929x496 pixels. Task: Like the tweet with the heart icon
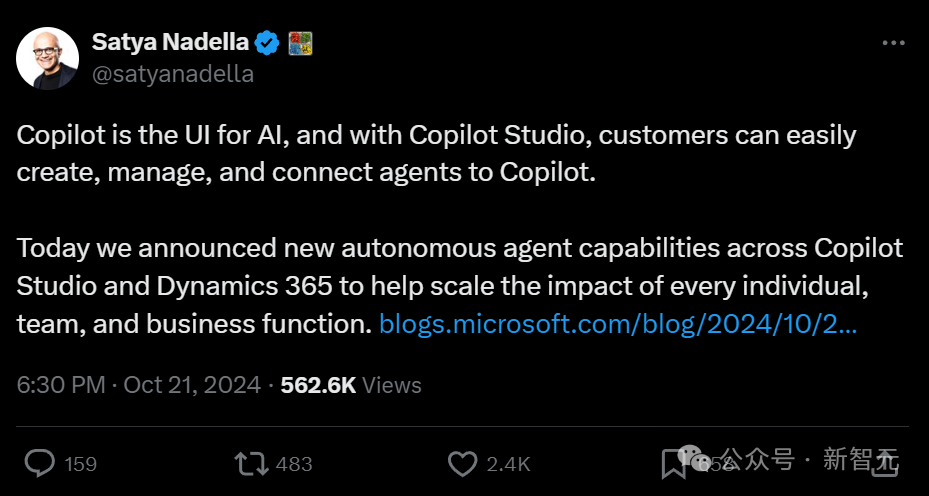(462, 463)
